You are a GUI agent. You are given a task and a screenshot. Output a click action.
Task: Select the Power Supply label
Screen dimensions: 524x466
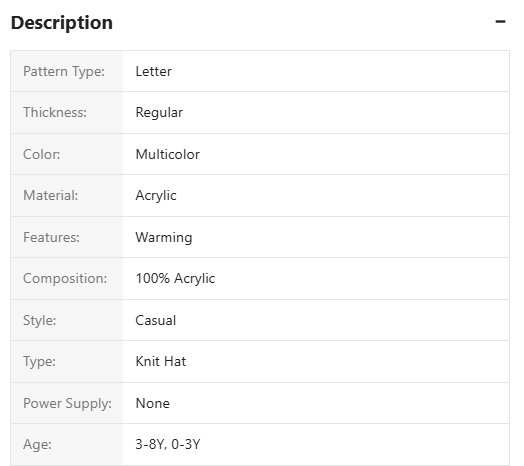(67, 403)
